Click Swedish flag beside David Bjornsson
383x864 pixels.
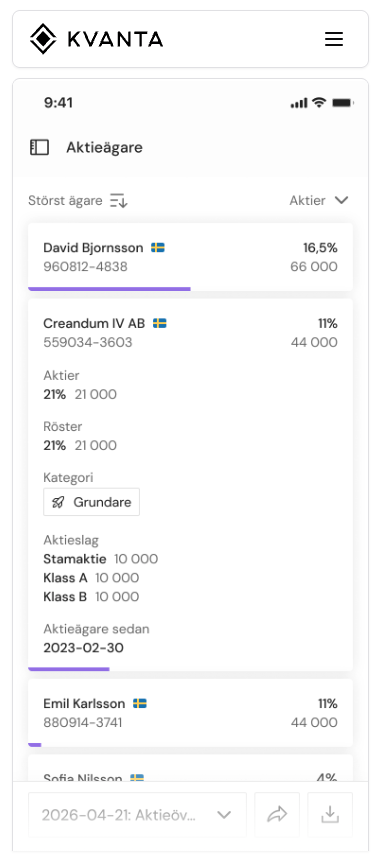[x=158, y=248]
